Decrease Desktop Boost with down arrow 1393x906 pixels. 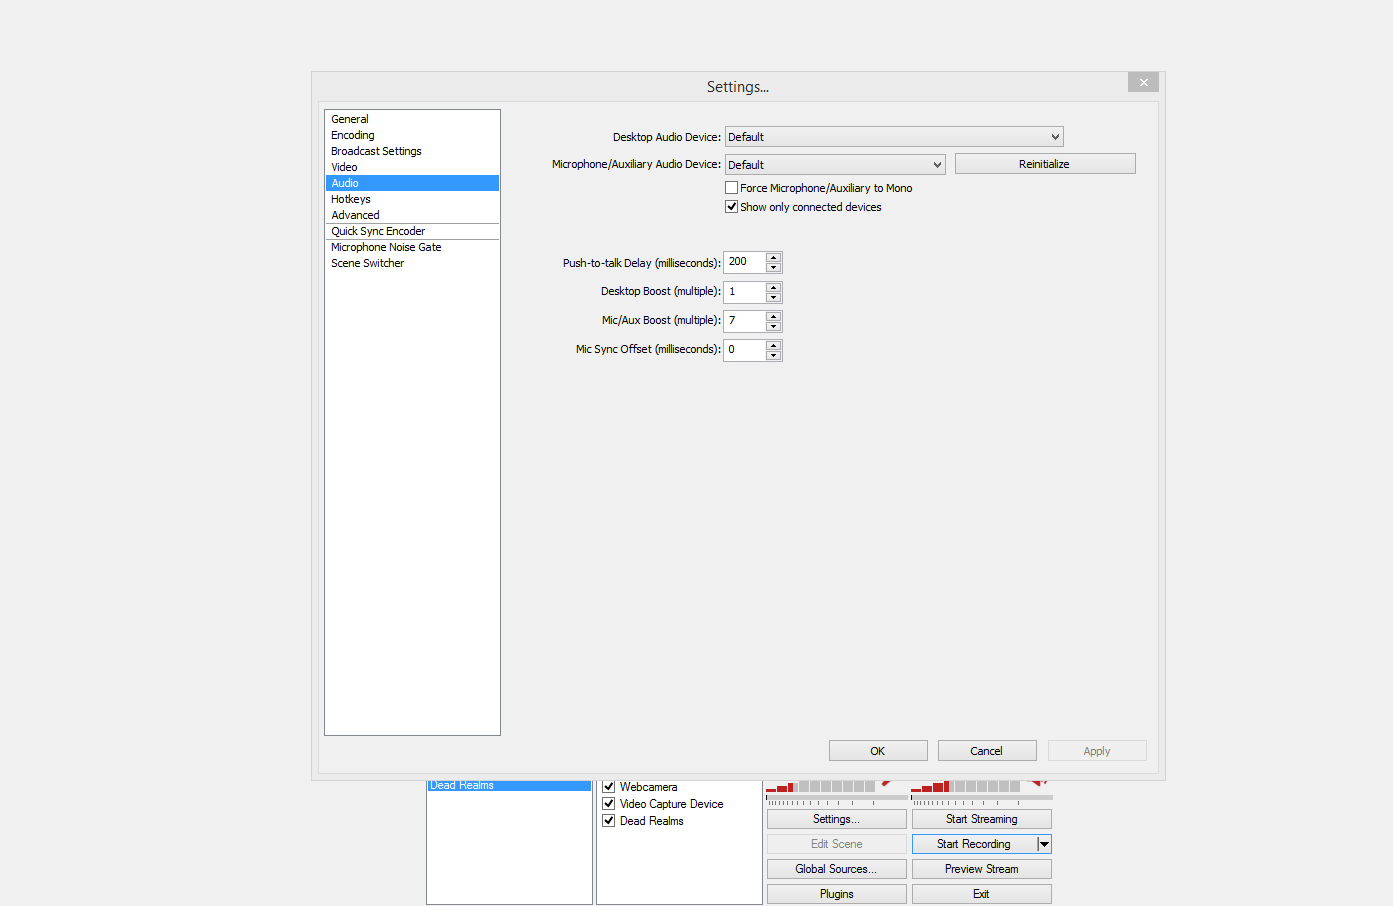pyautogui.click(x=773, y=297)
